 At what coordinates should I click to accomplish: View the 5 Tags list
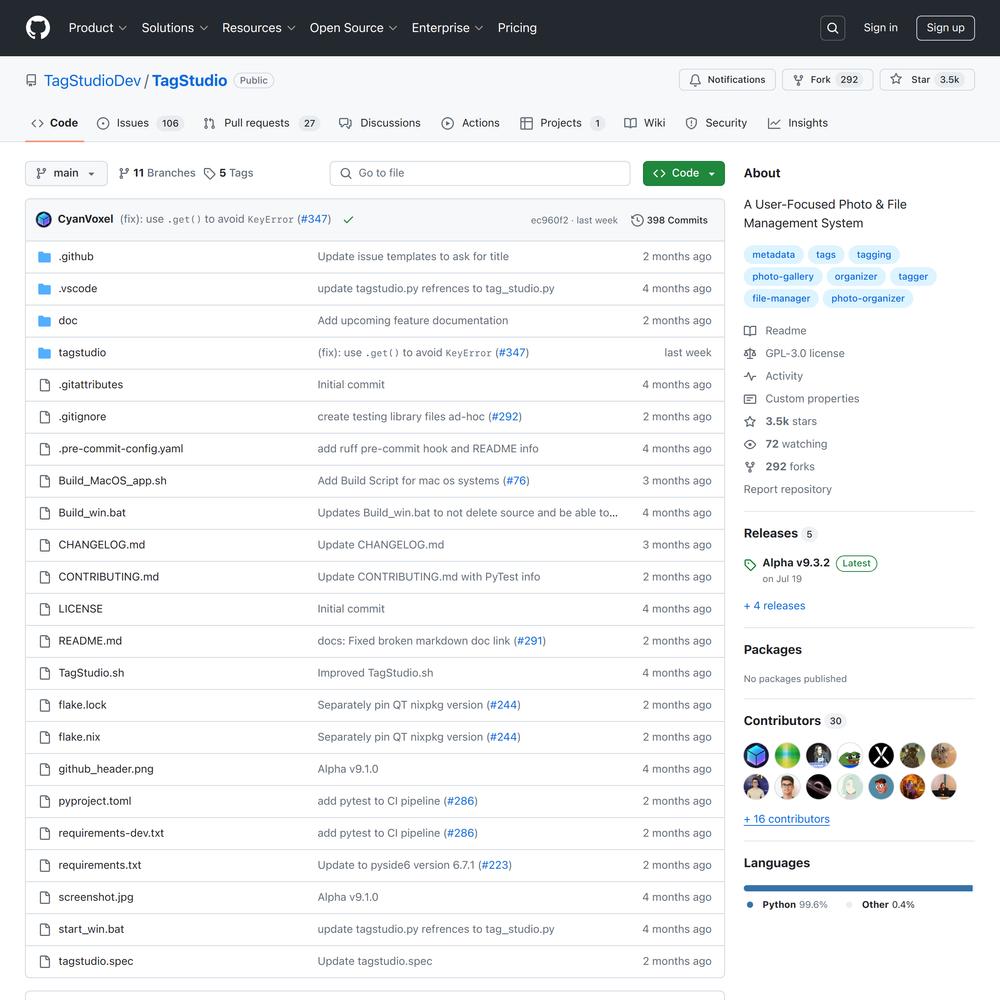click(228, 173)
